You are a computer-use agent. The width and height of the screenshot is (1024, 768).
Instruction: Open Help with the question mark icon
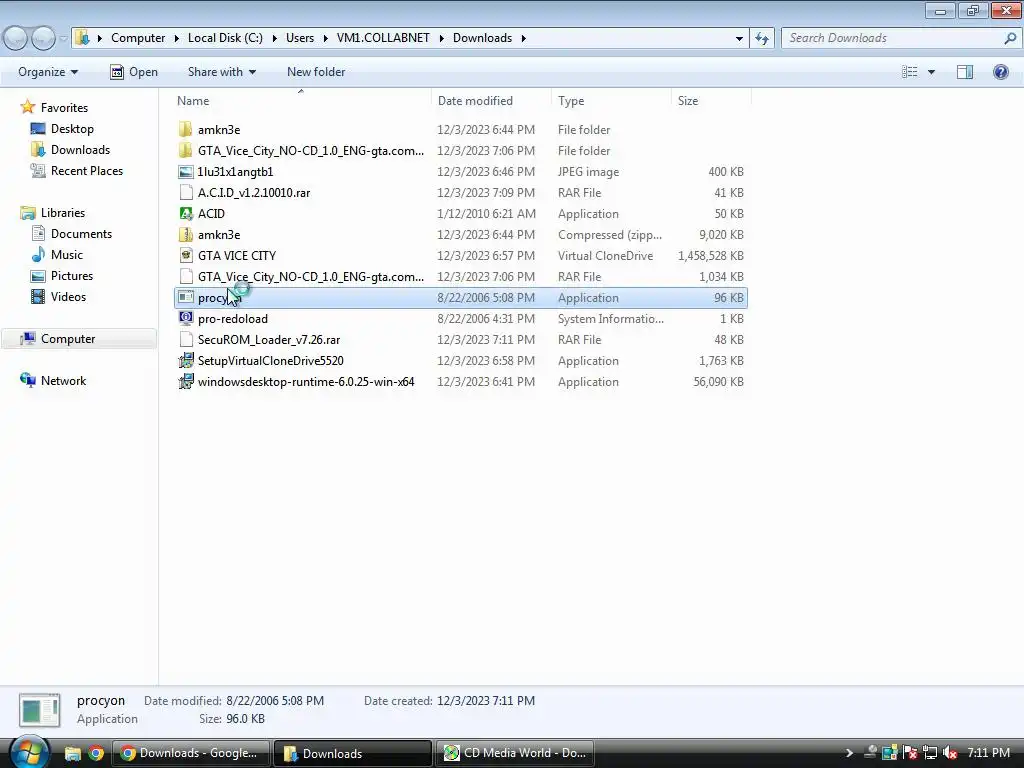(1000, 72)
